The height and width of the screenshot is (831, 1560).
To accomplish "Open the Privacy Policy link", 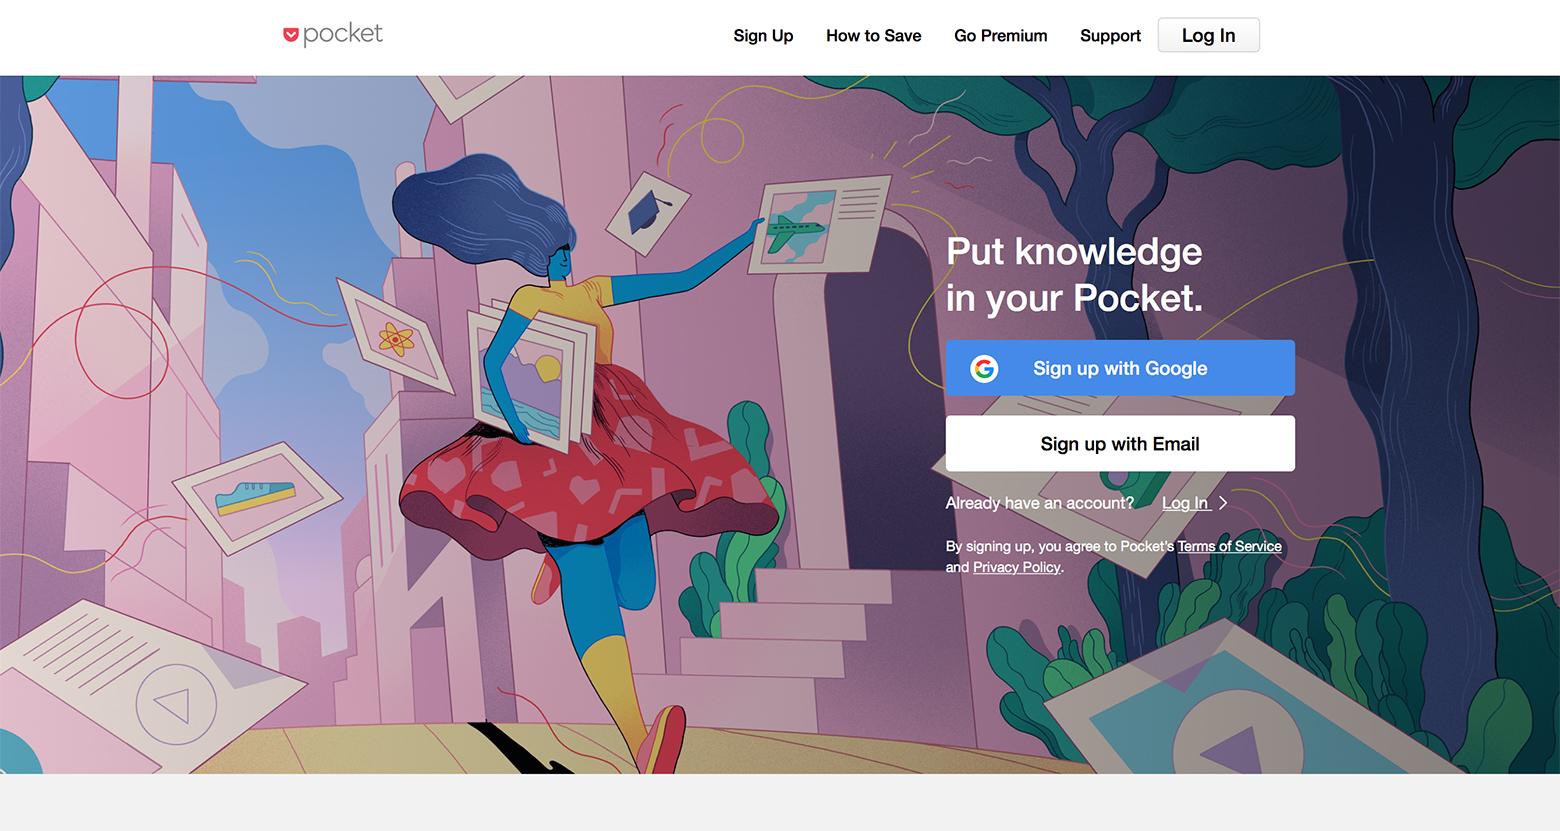I will coord(1016,567).
